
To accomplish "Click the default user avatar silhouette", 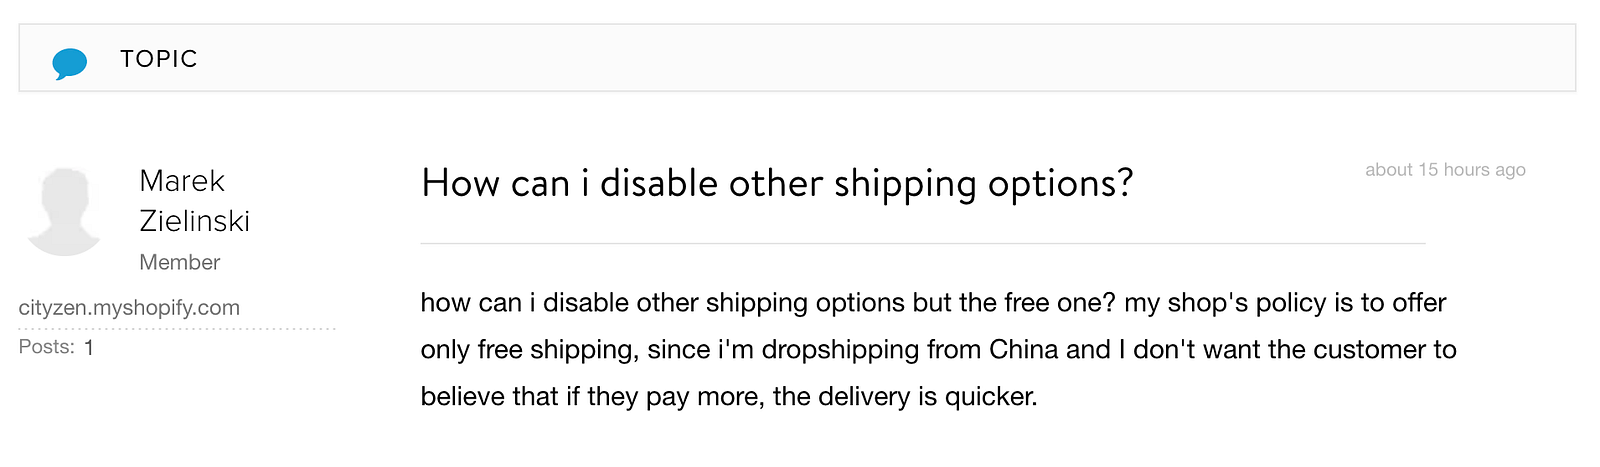I will pyautogui.click(x=64, y=210).
